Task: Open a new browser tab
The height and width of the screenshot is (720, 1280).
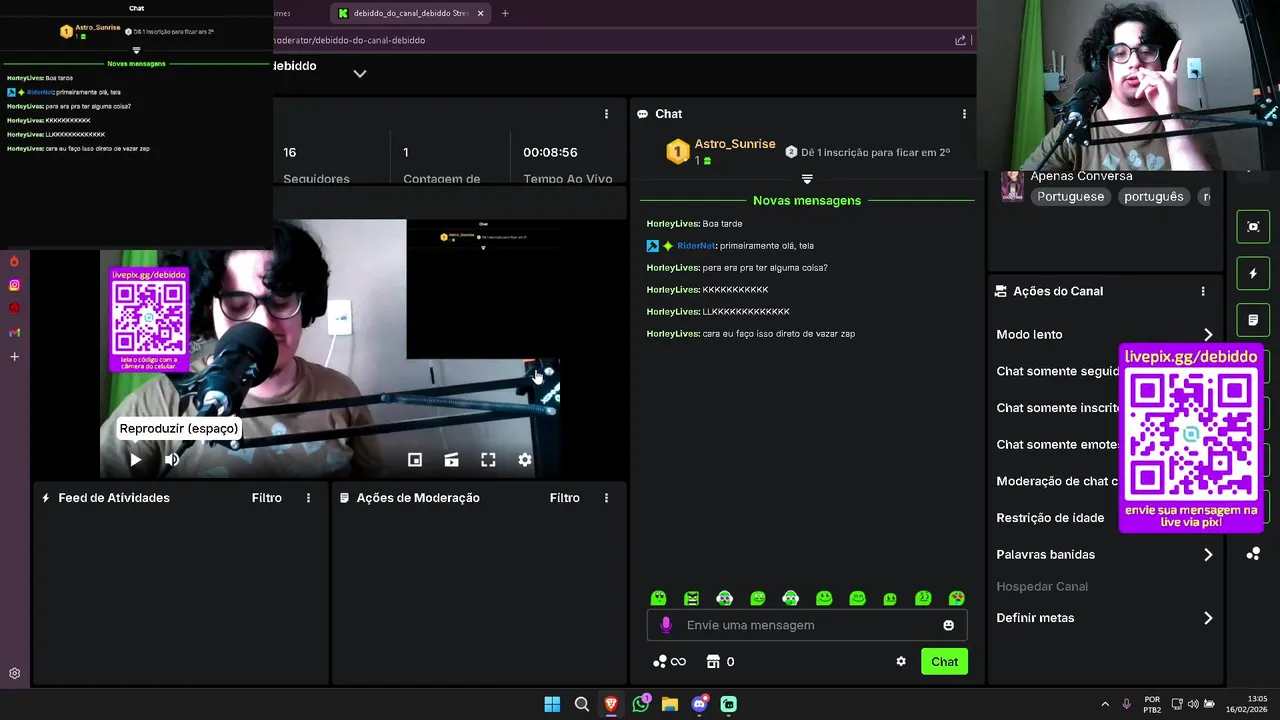Action: point(505,13)
